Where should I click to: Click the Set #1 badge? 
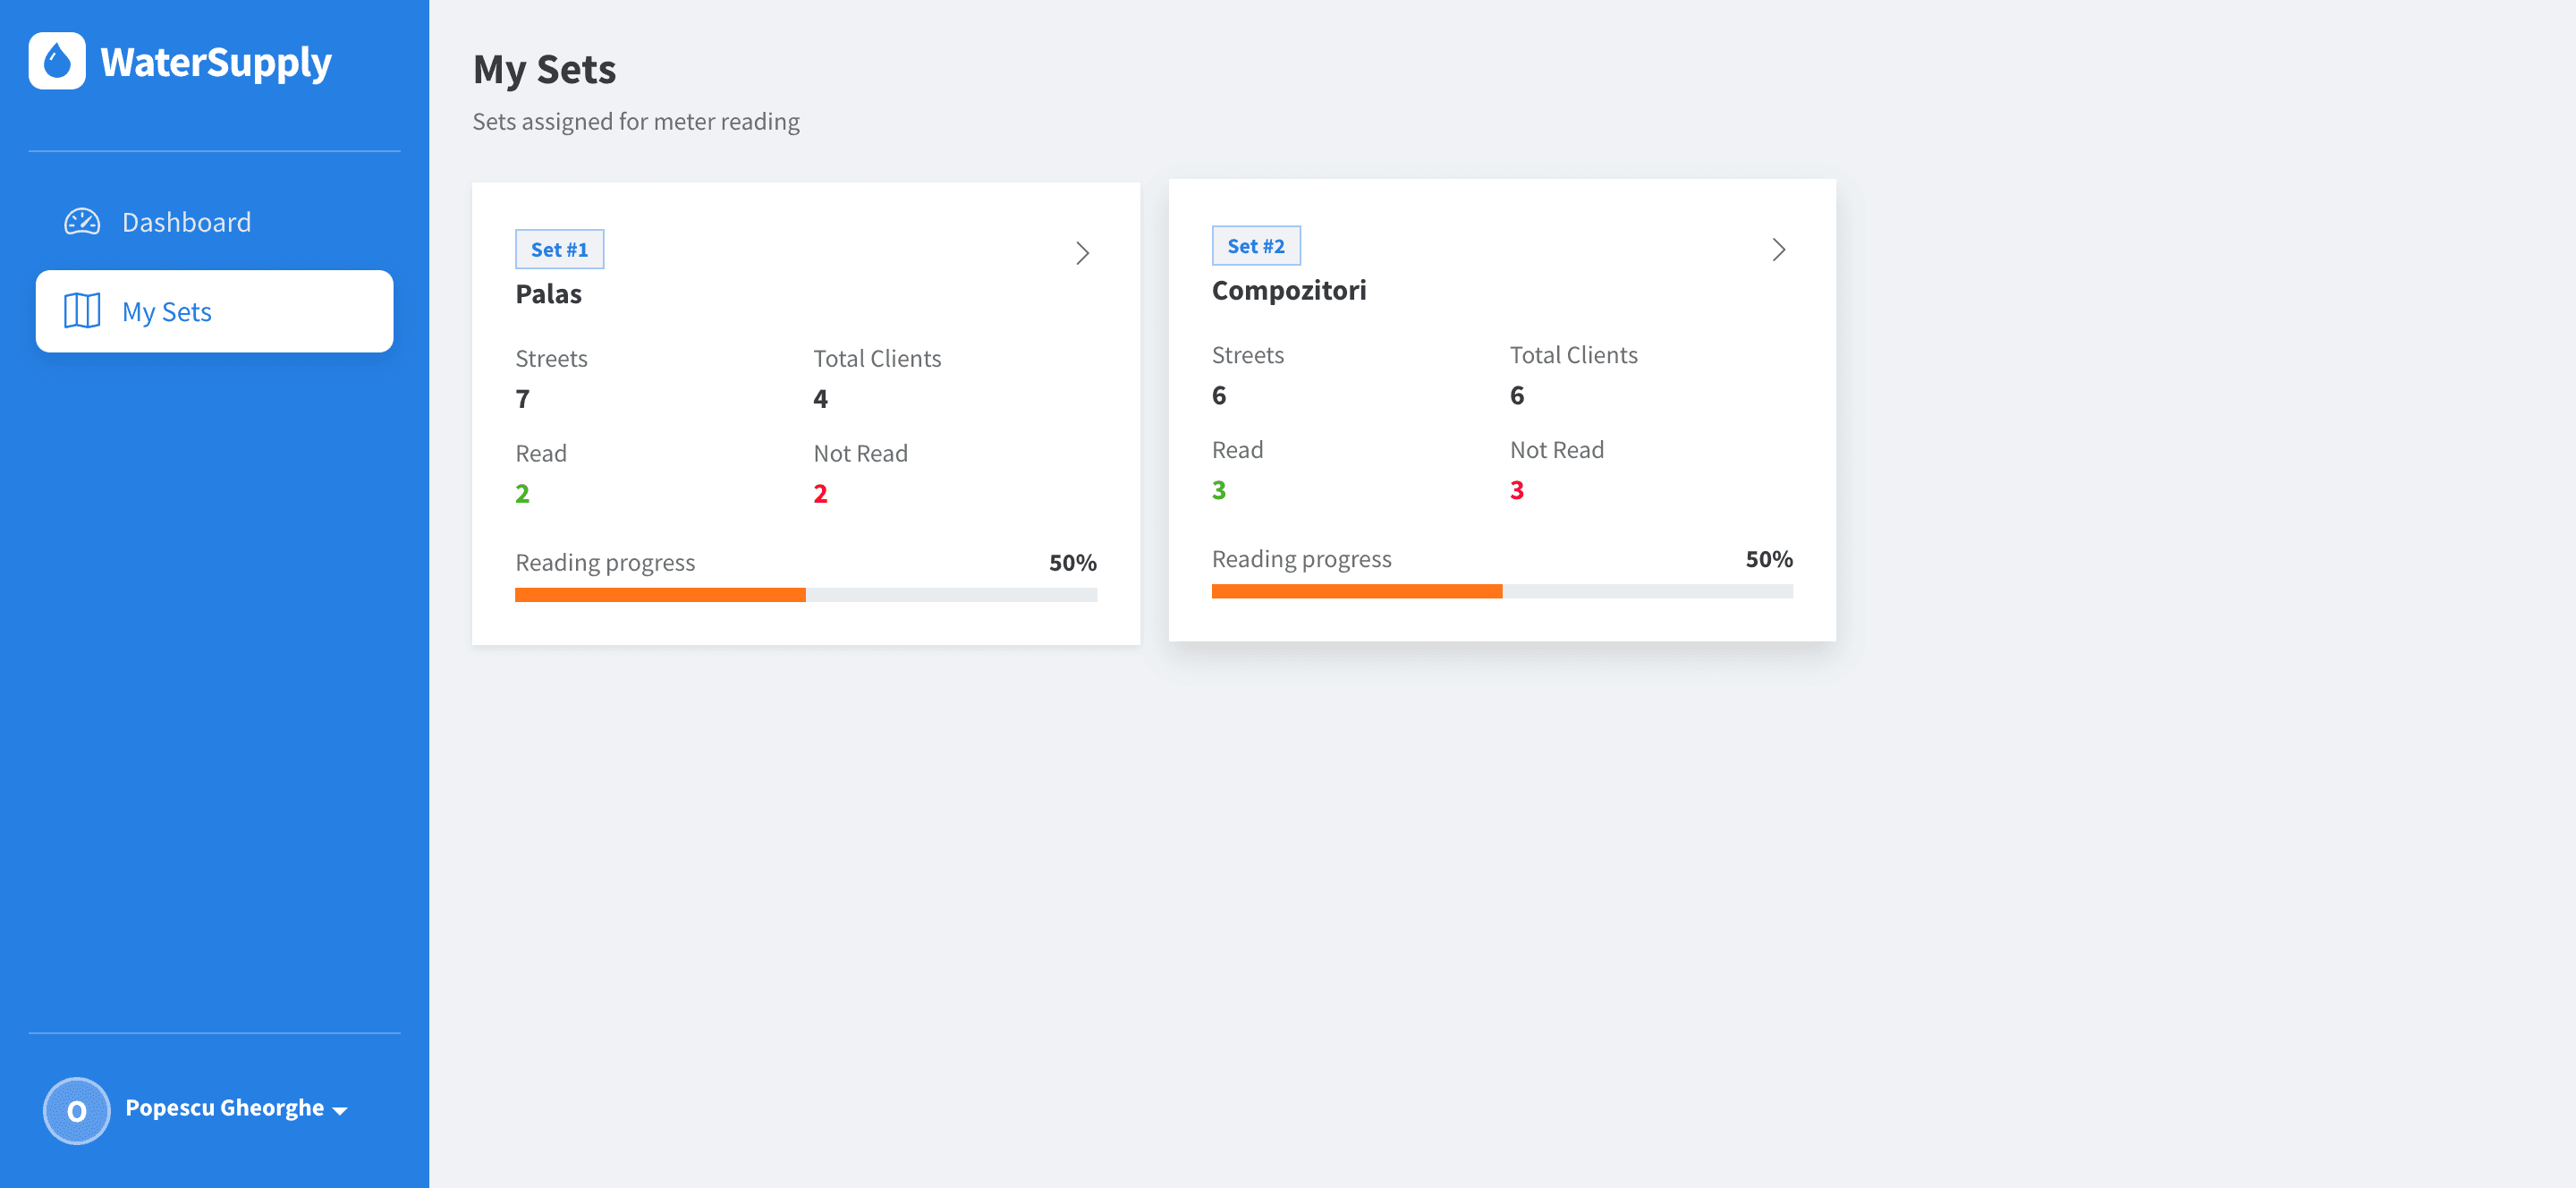click(x=559, y=249)
